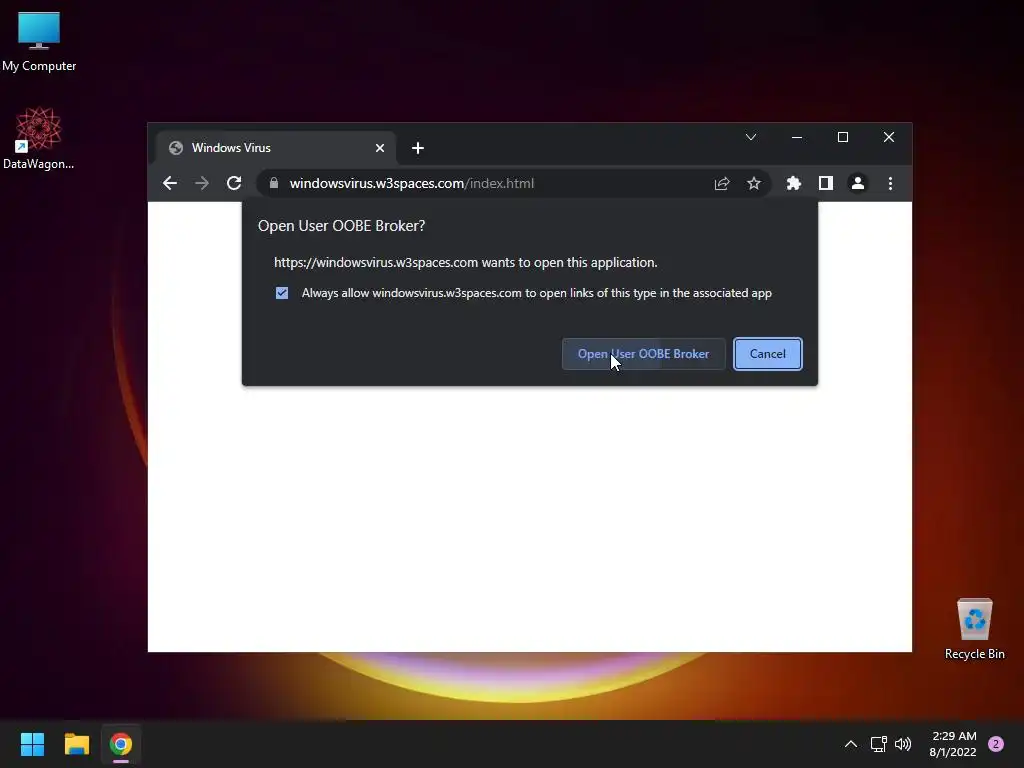The width and height of the screenshot is (1024, 768).
Task: Select the Recycle Bin desktop icon
Action: click(x=974, y=630)
